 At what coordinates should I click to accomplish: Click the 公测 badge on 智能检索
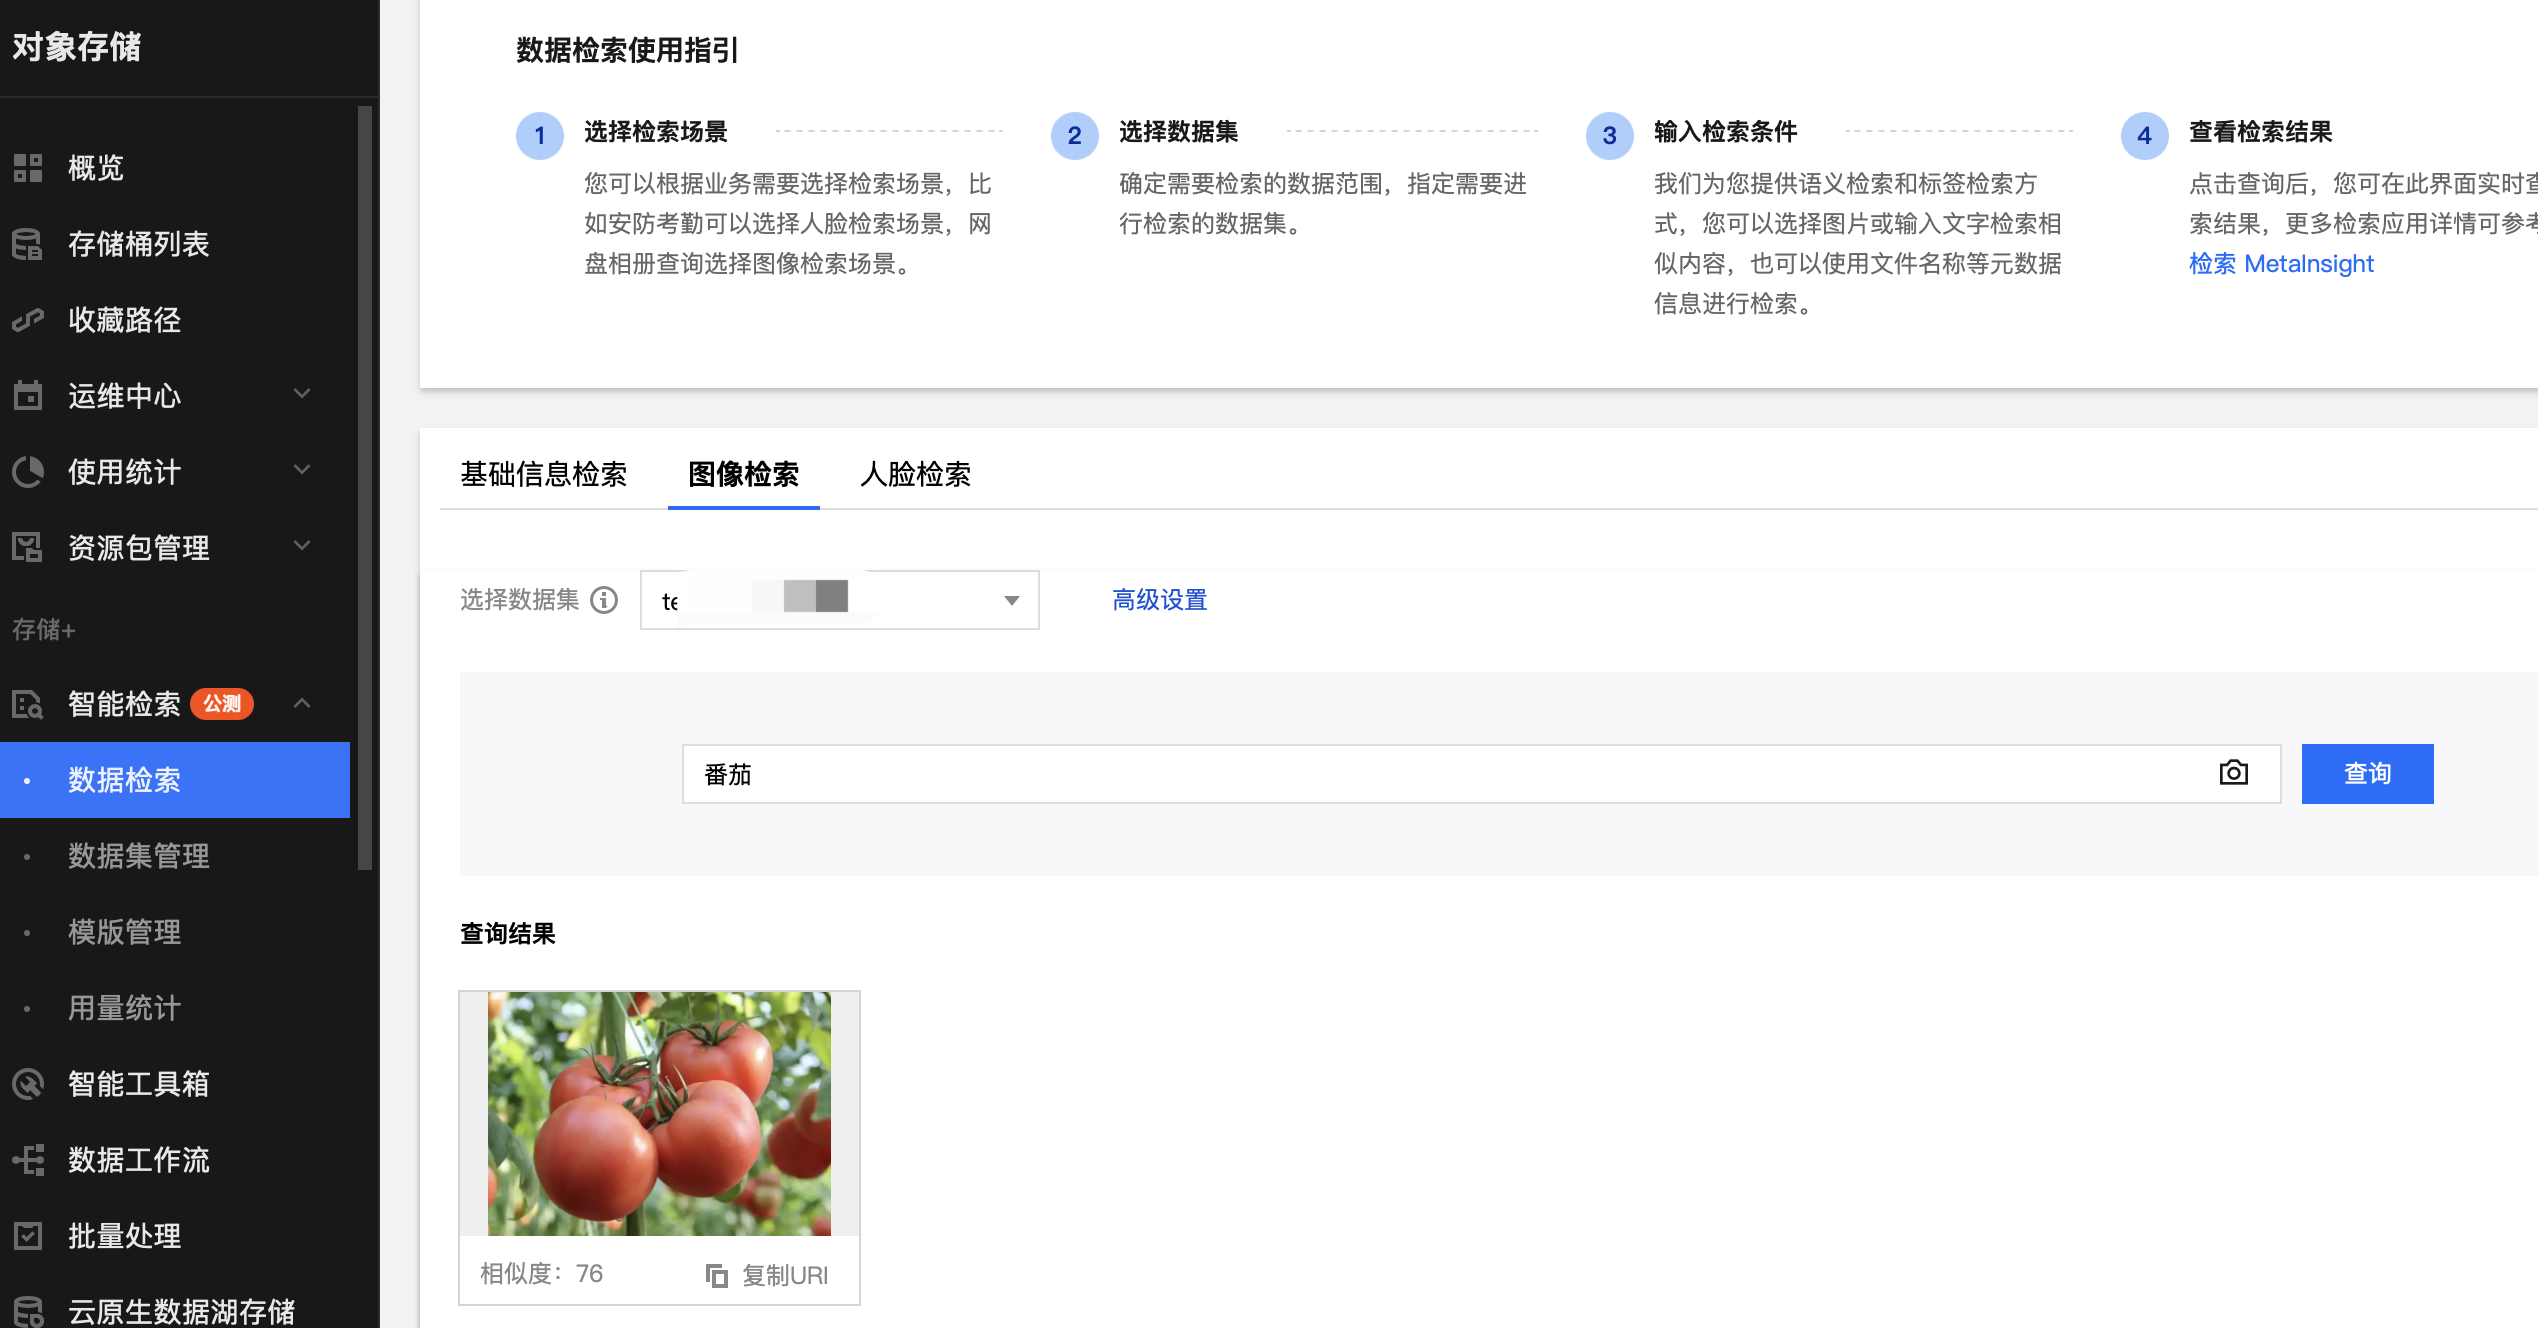click(x=222, y=704)
